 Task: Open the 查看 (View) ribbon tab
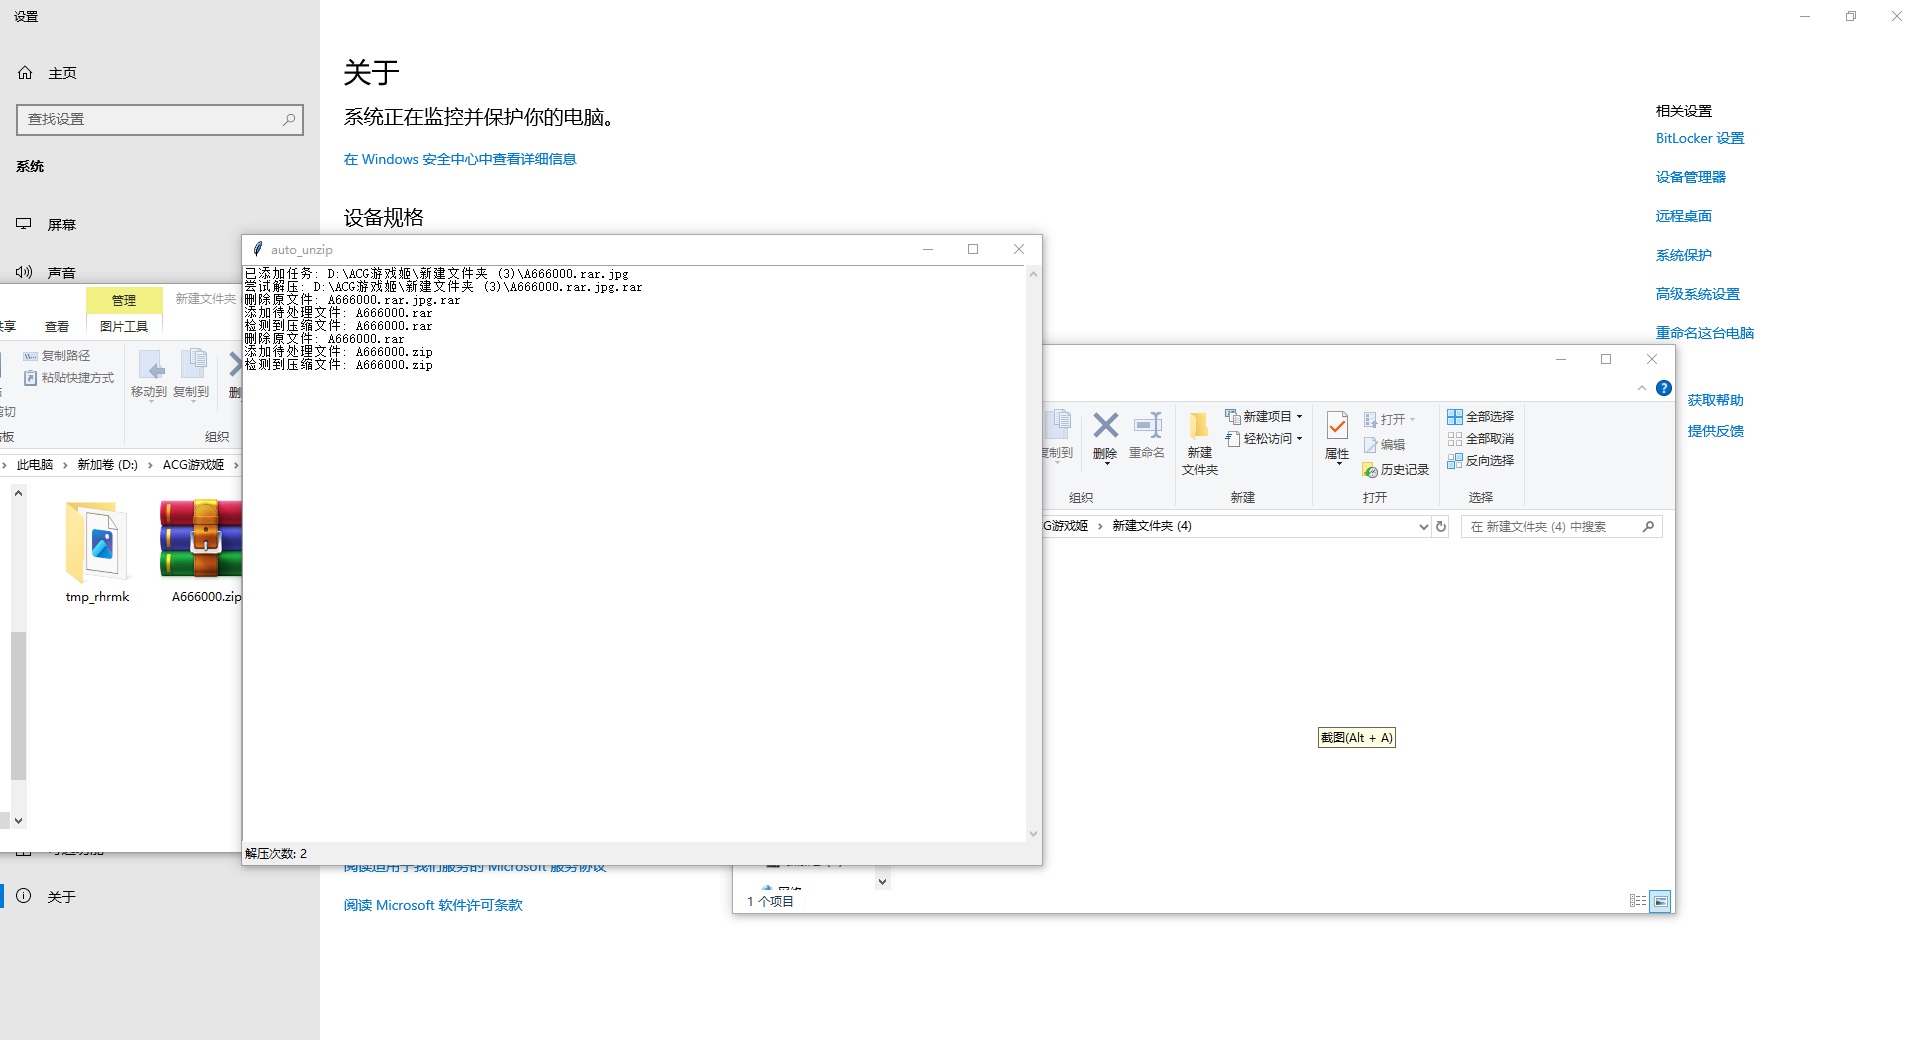[x=57, y=327]
